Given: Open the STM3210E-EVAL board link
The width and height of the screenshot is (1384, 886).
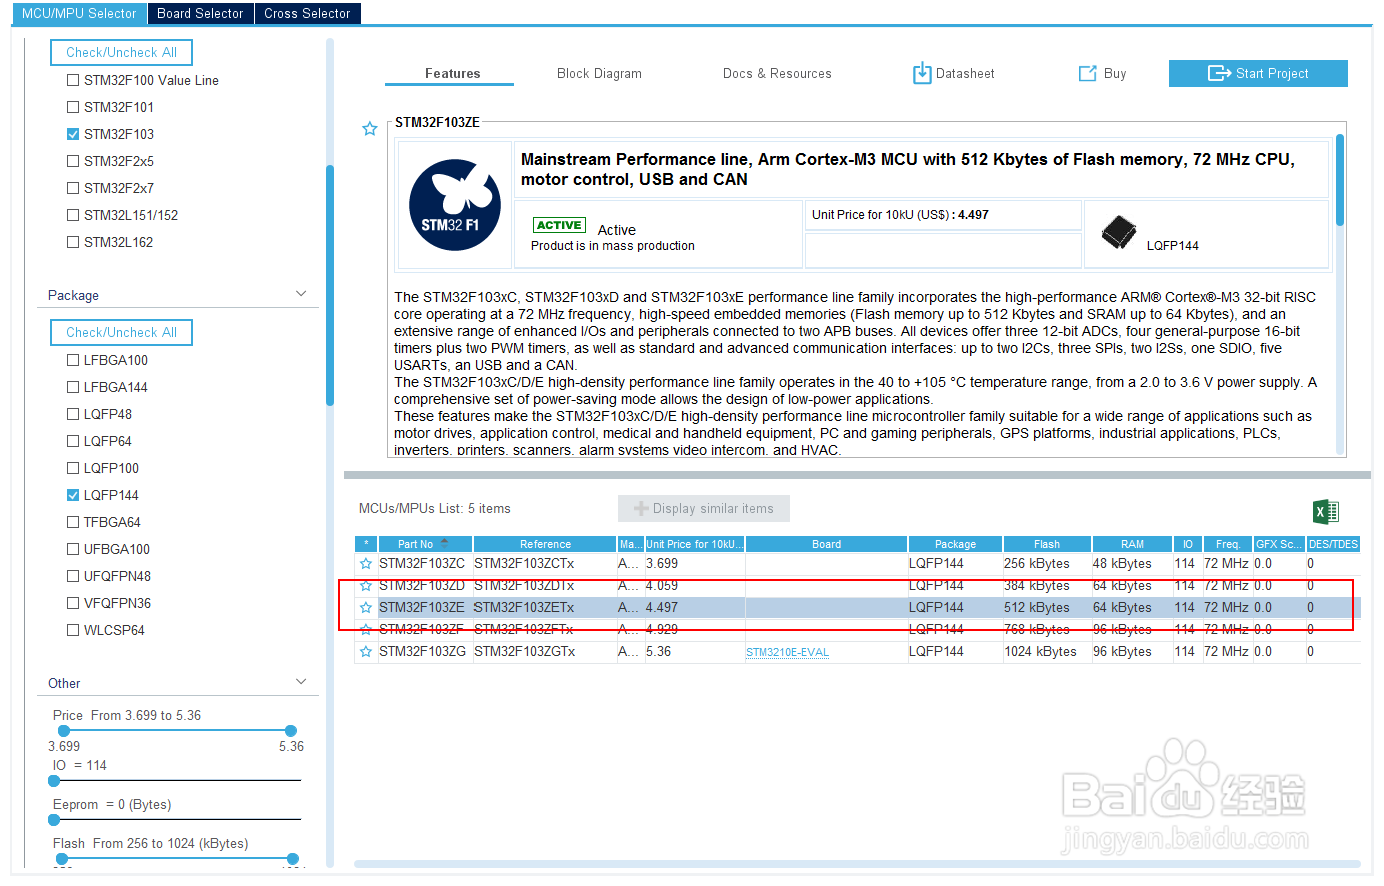Looking at the screenshot, I should coord(787,652).
